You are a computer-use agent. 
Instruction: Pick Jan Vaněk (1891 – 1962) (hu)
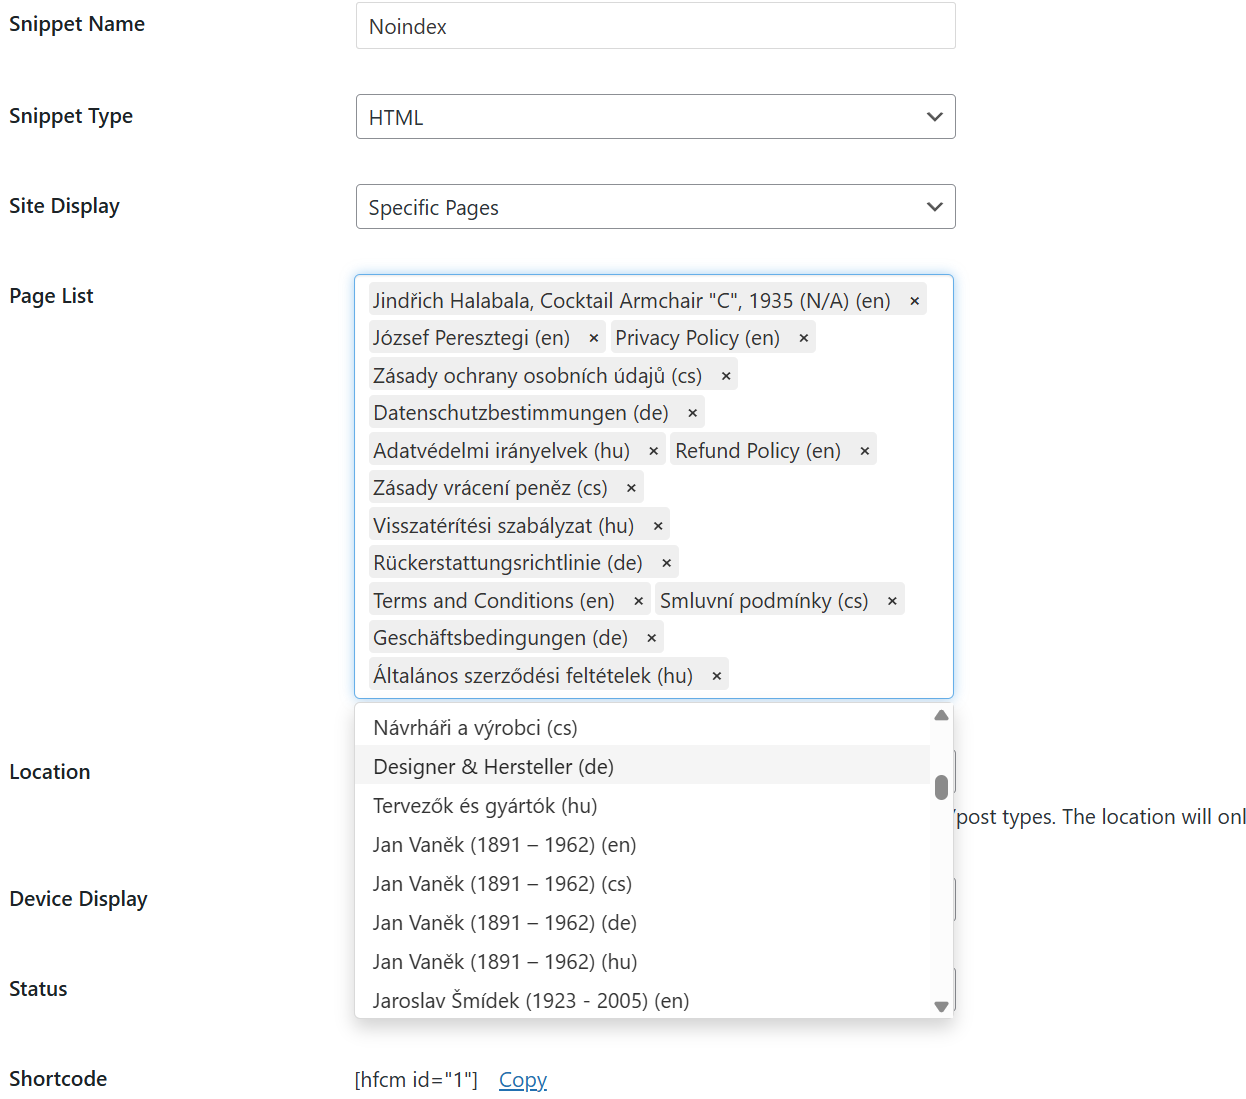tap(505, 962)
